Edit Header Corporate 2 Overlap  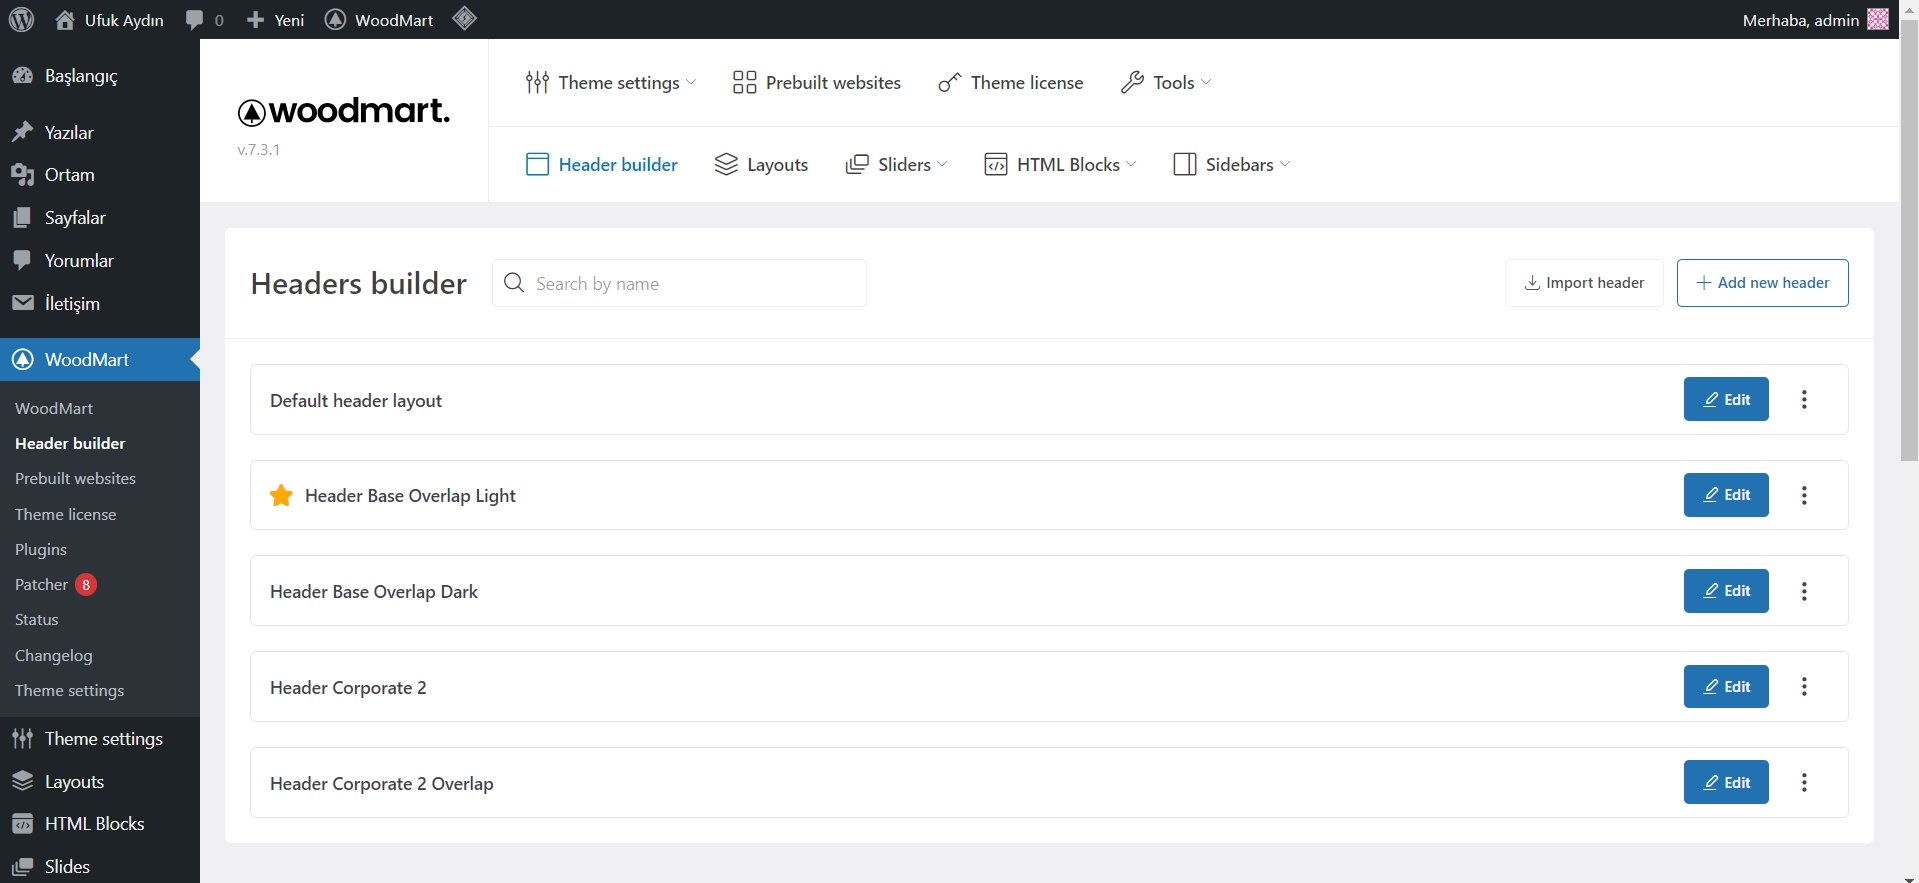click(x=1726, y=782)
